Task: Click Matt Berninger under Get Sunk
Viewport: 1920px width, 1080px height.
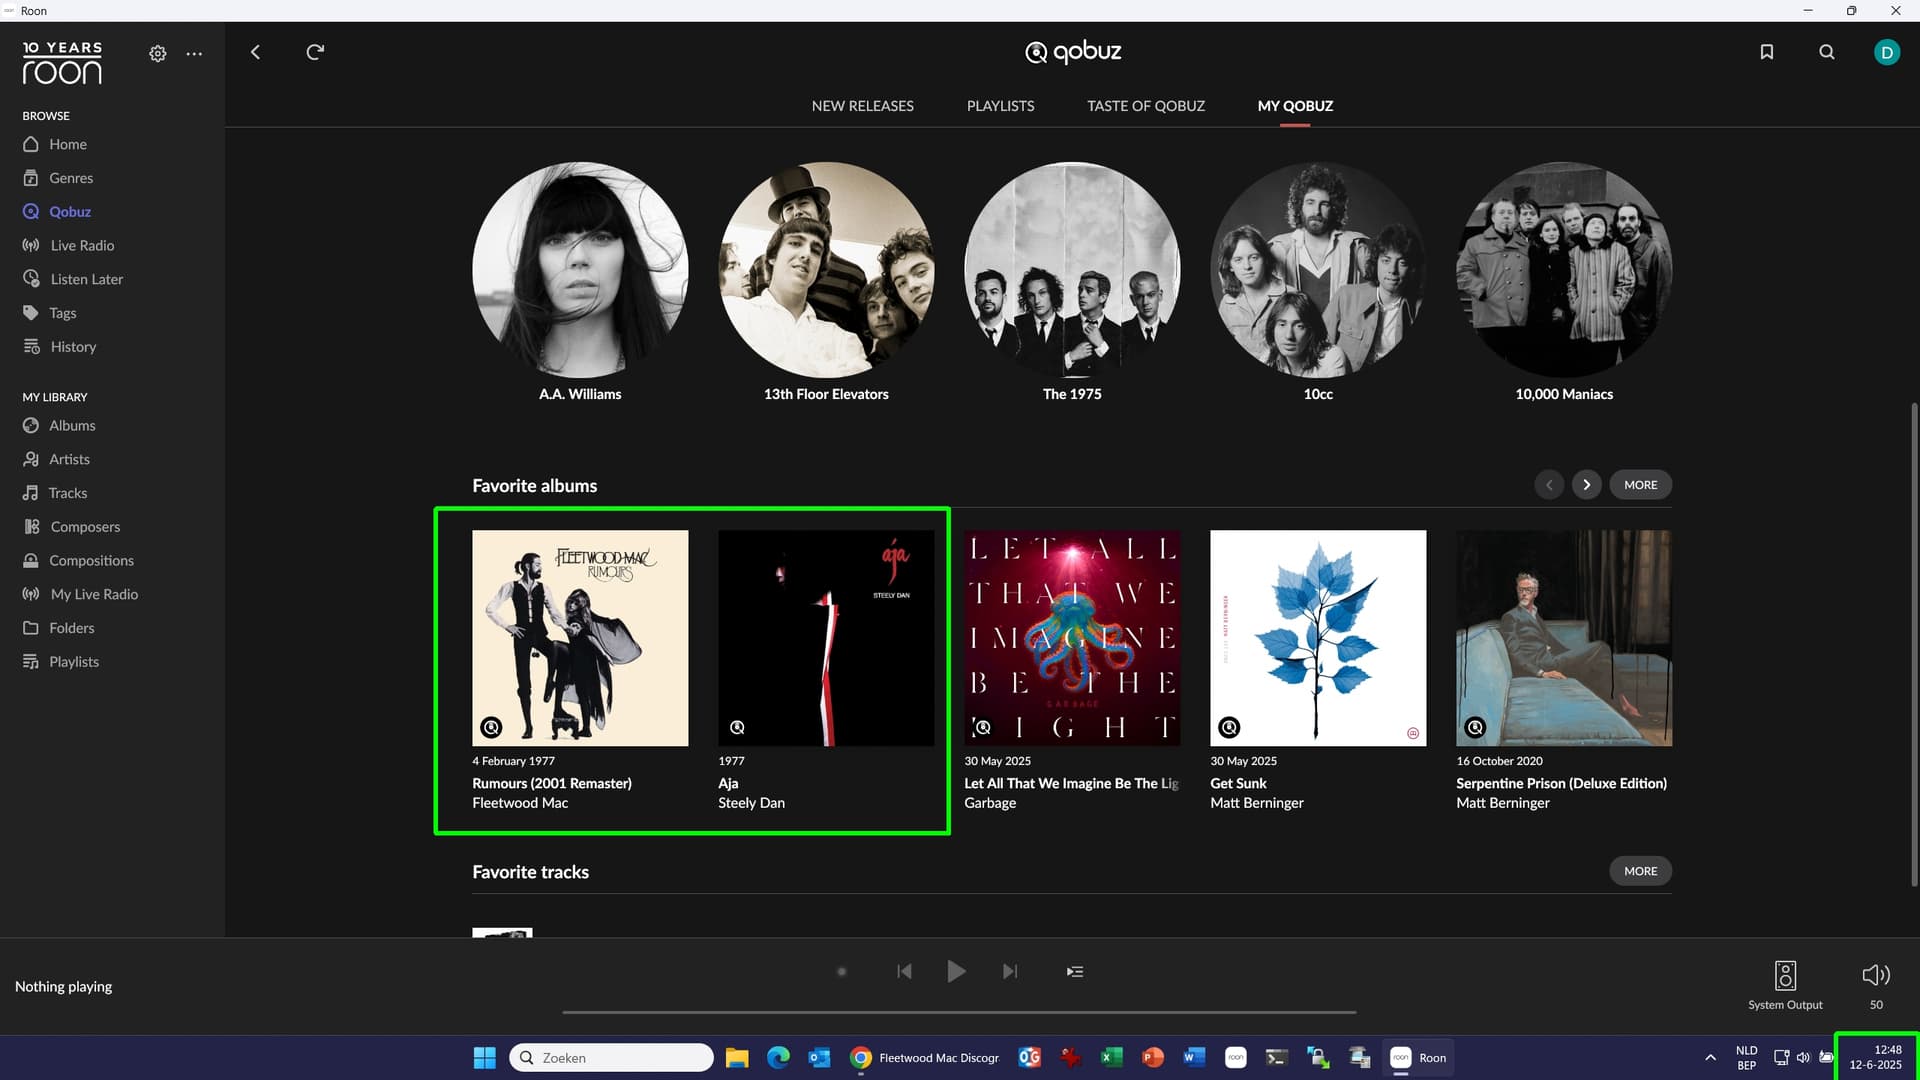Action: [x=1257, y=803]
